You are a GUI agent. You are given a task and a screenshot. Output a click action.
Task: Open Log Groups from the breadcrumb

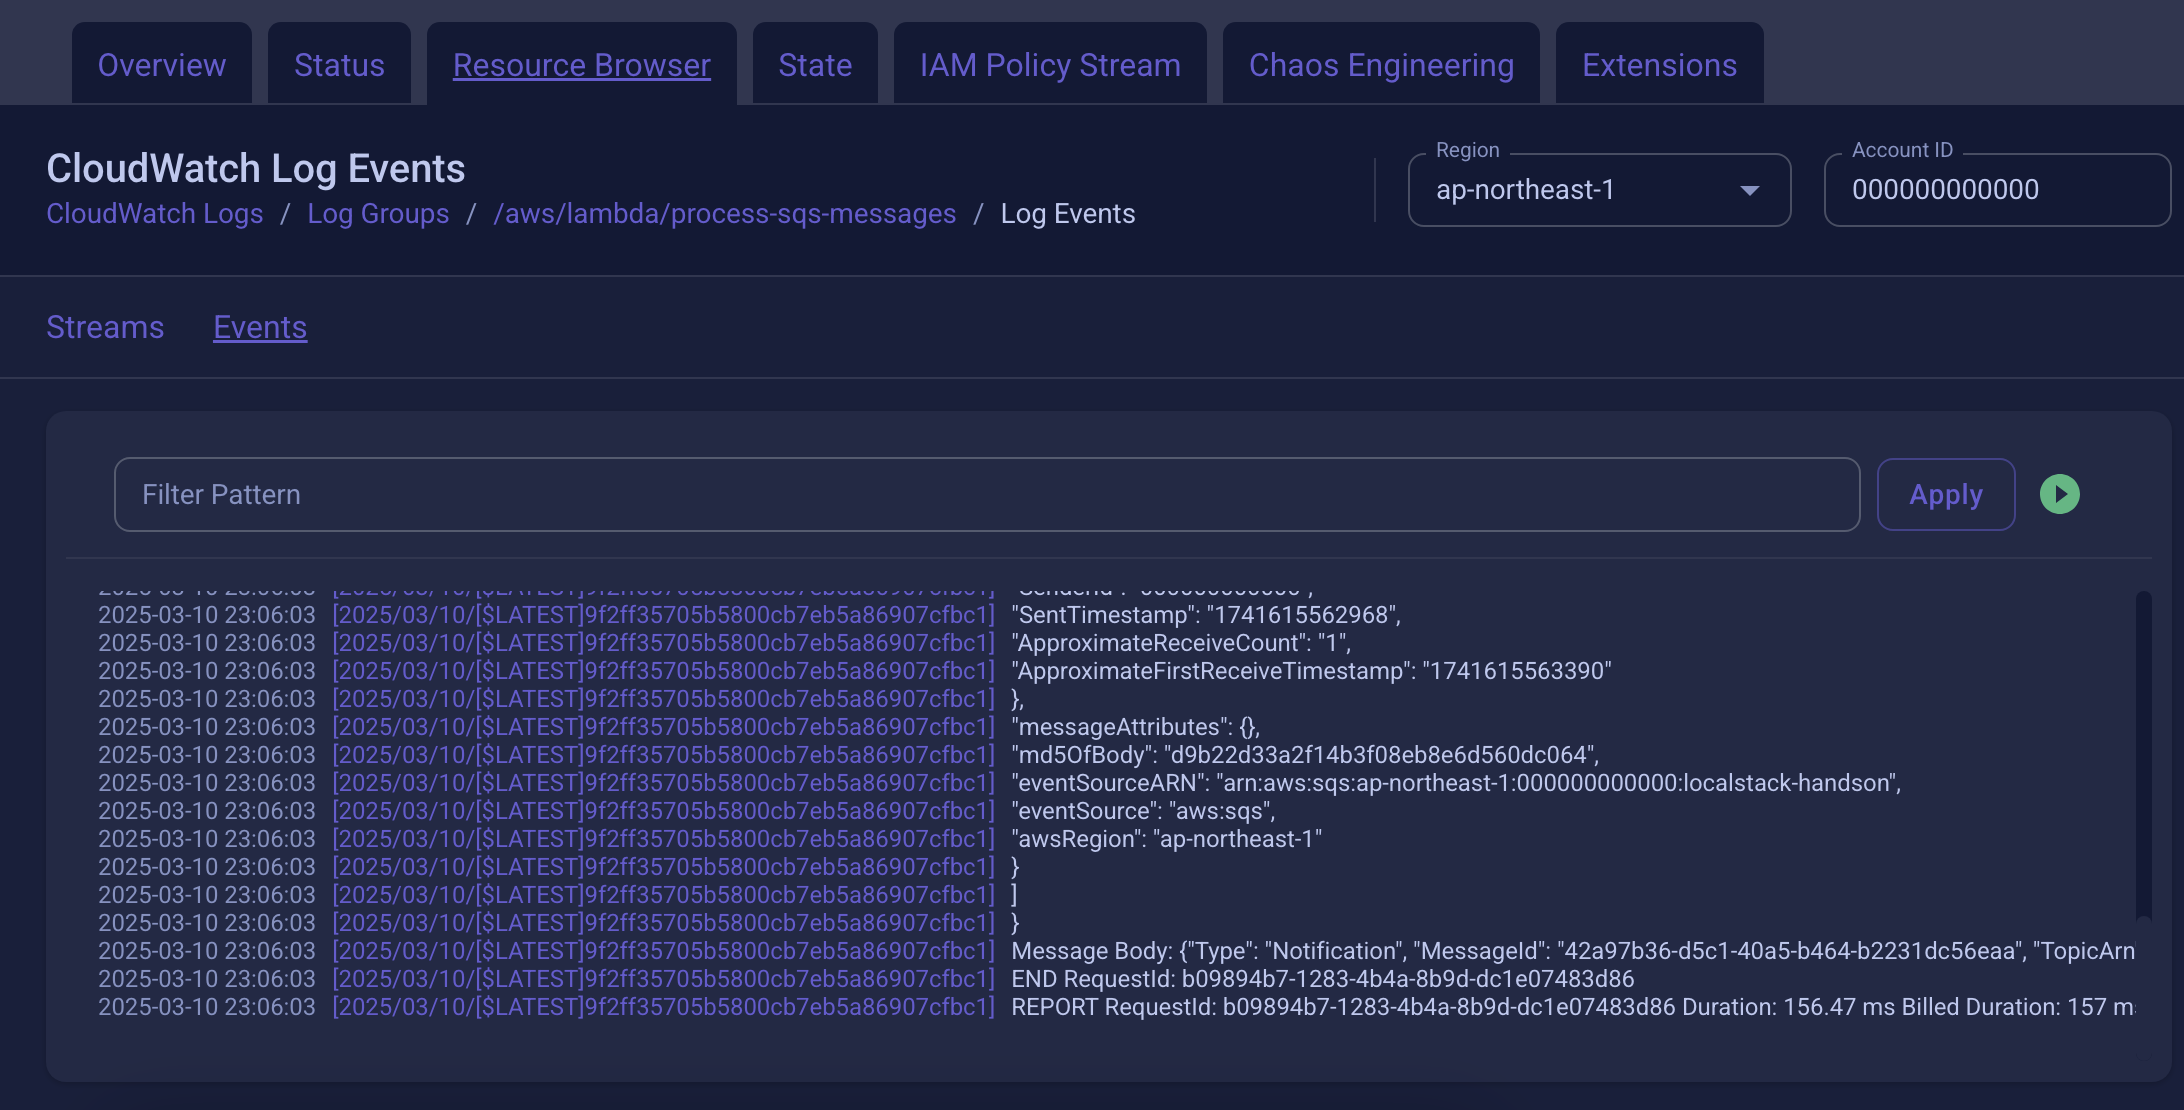(x=378, y=213)
